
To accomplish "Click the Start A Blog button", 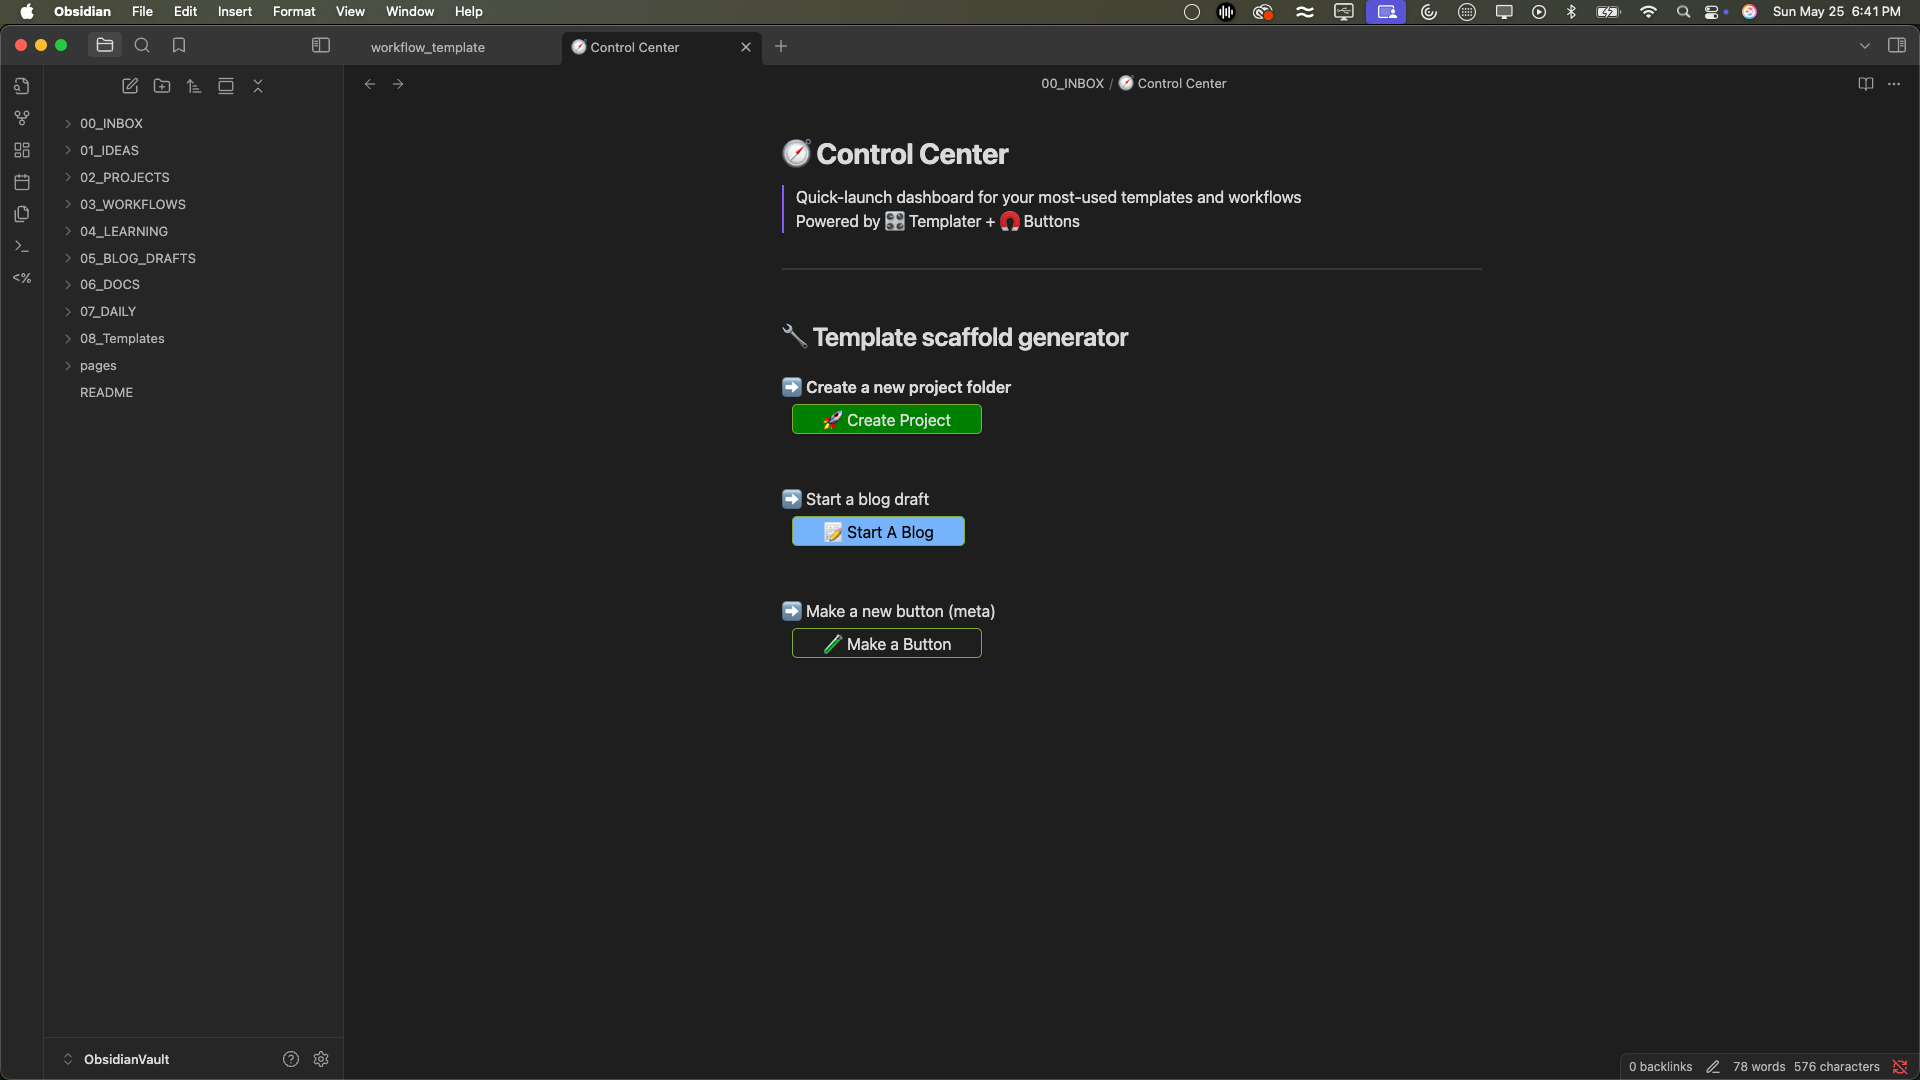I will tap(878, 532).
